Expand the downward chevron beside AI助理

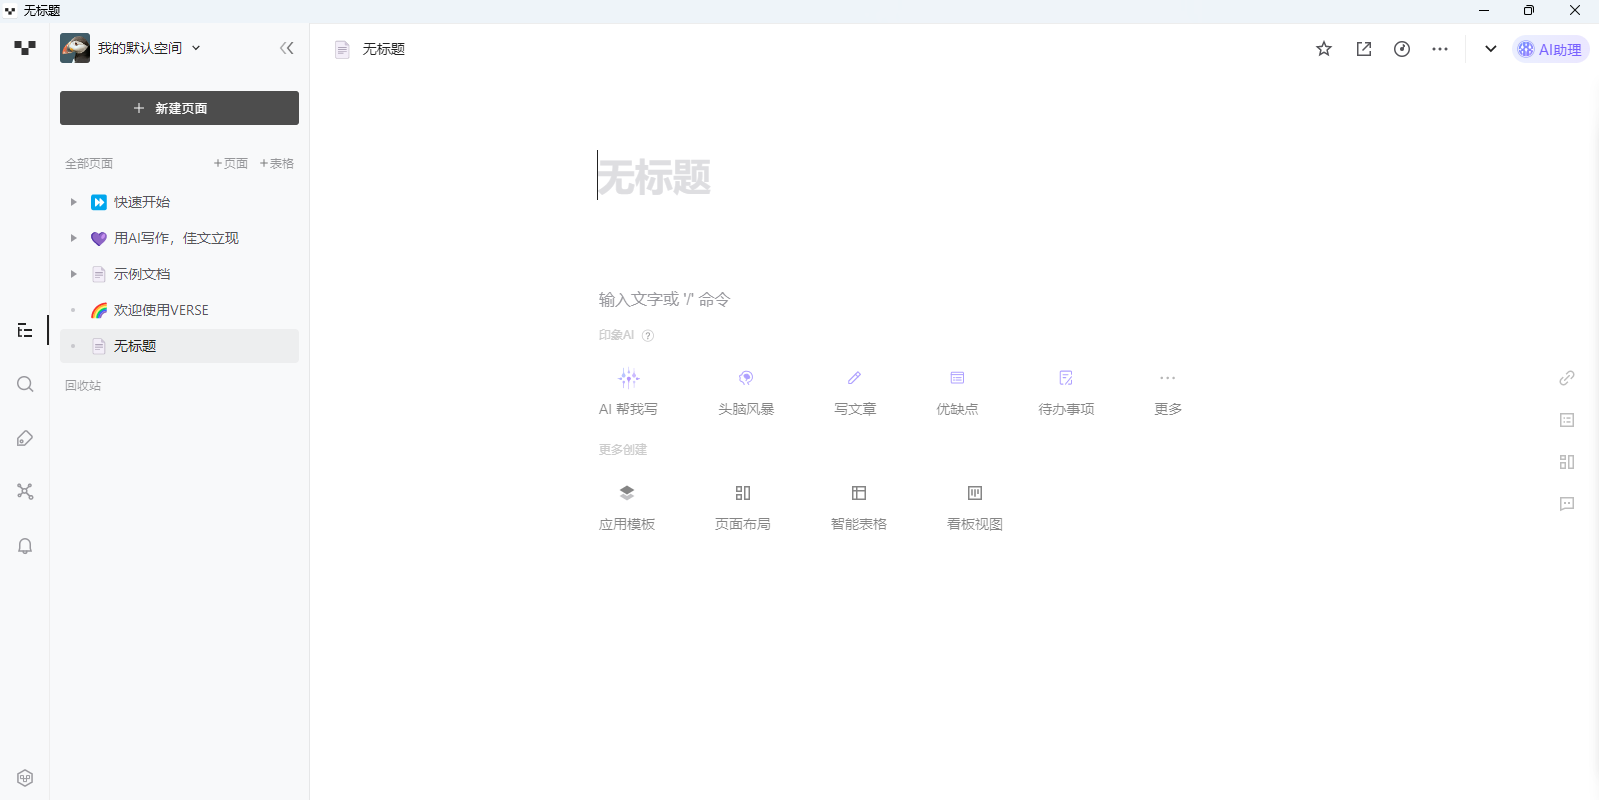(1491, 49)
